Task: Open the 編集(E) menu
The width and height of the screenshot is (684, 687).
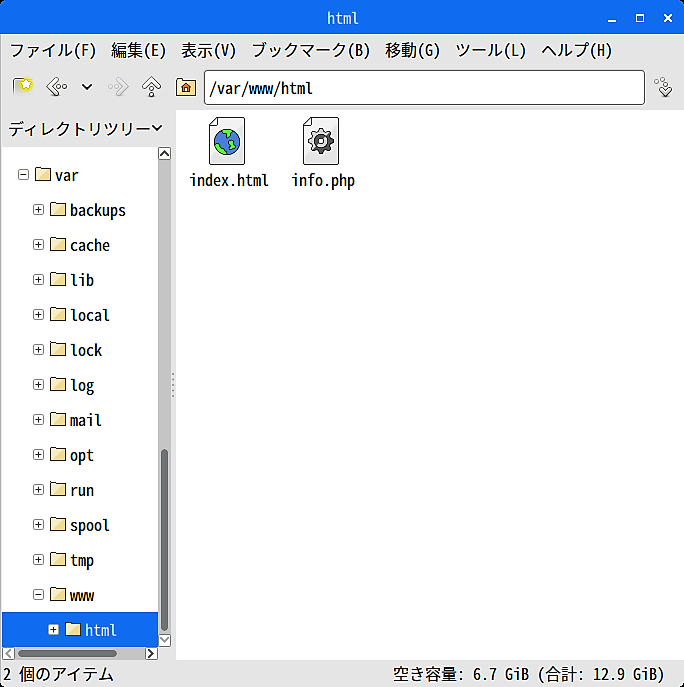Action: (138, 50)
